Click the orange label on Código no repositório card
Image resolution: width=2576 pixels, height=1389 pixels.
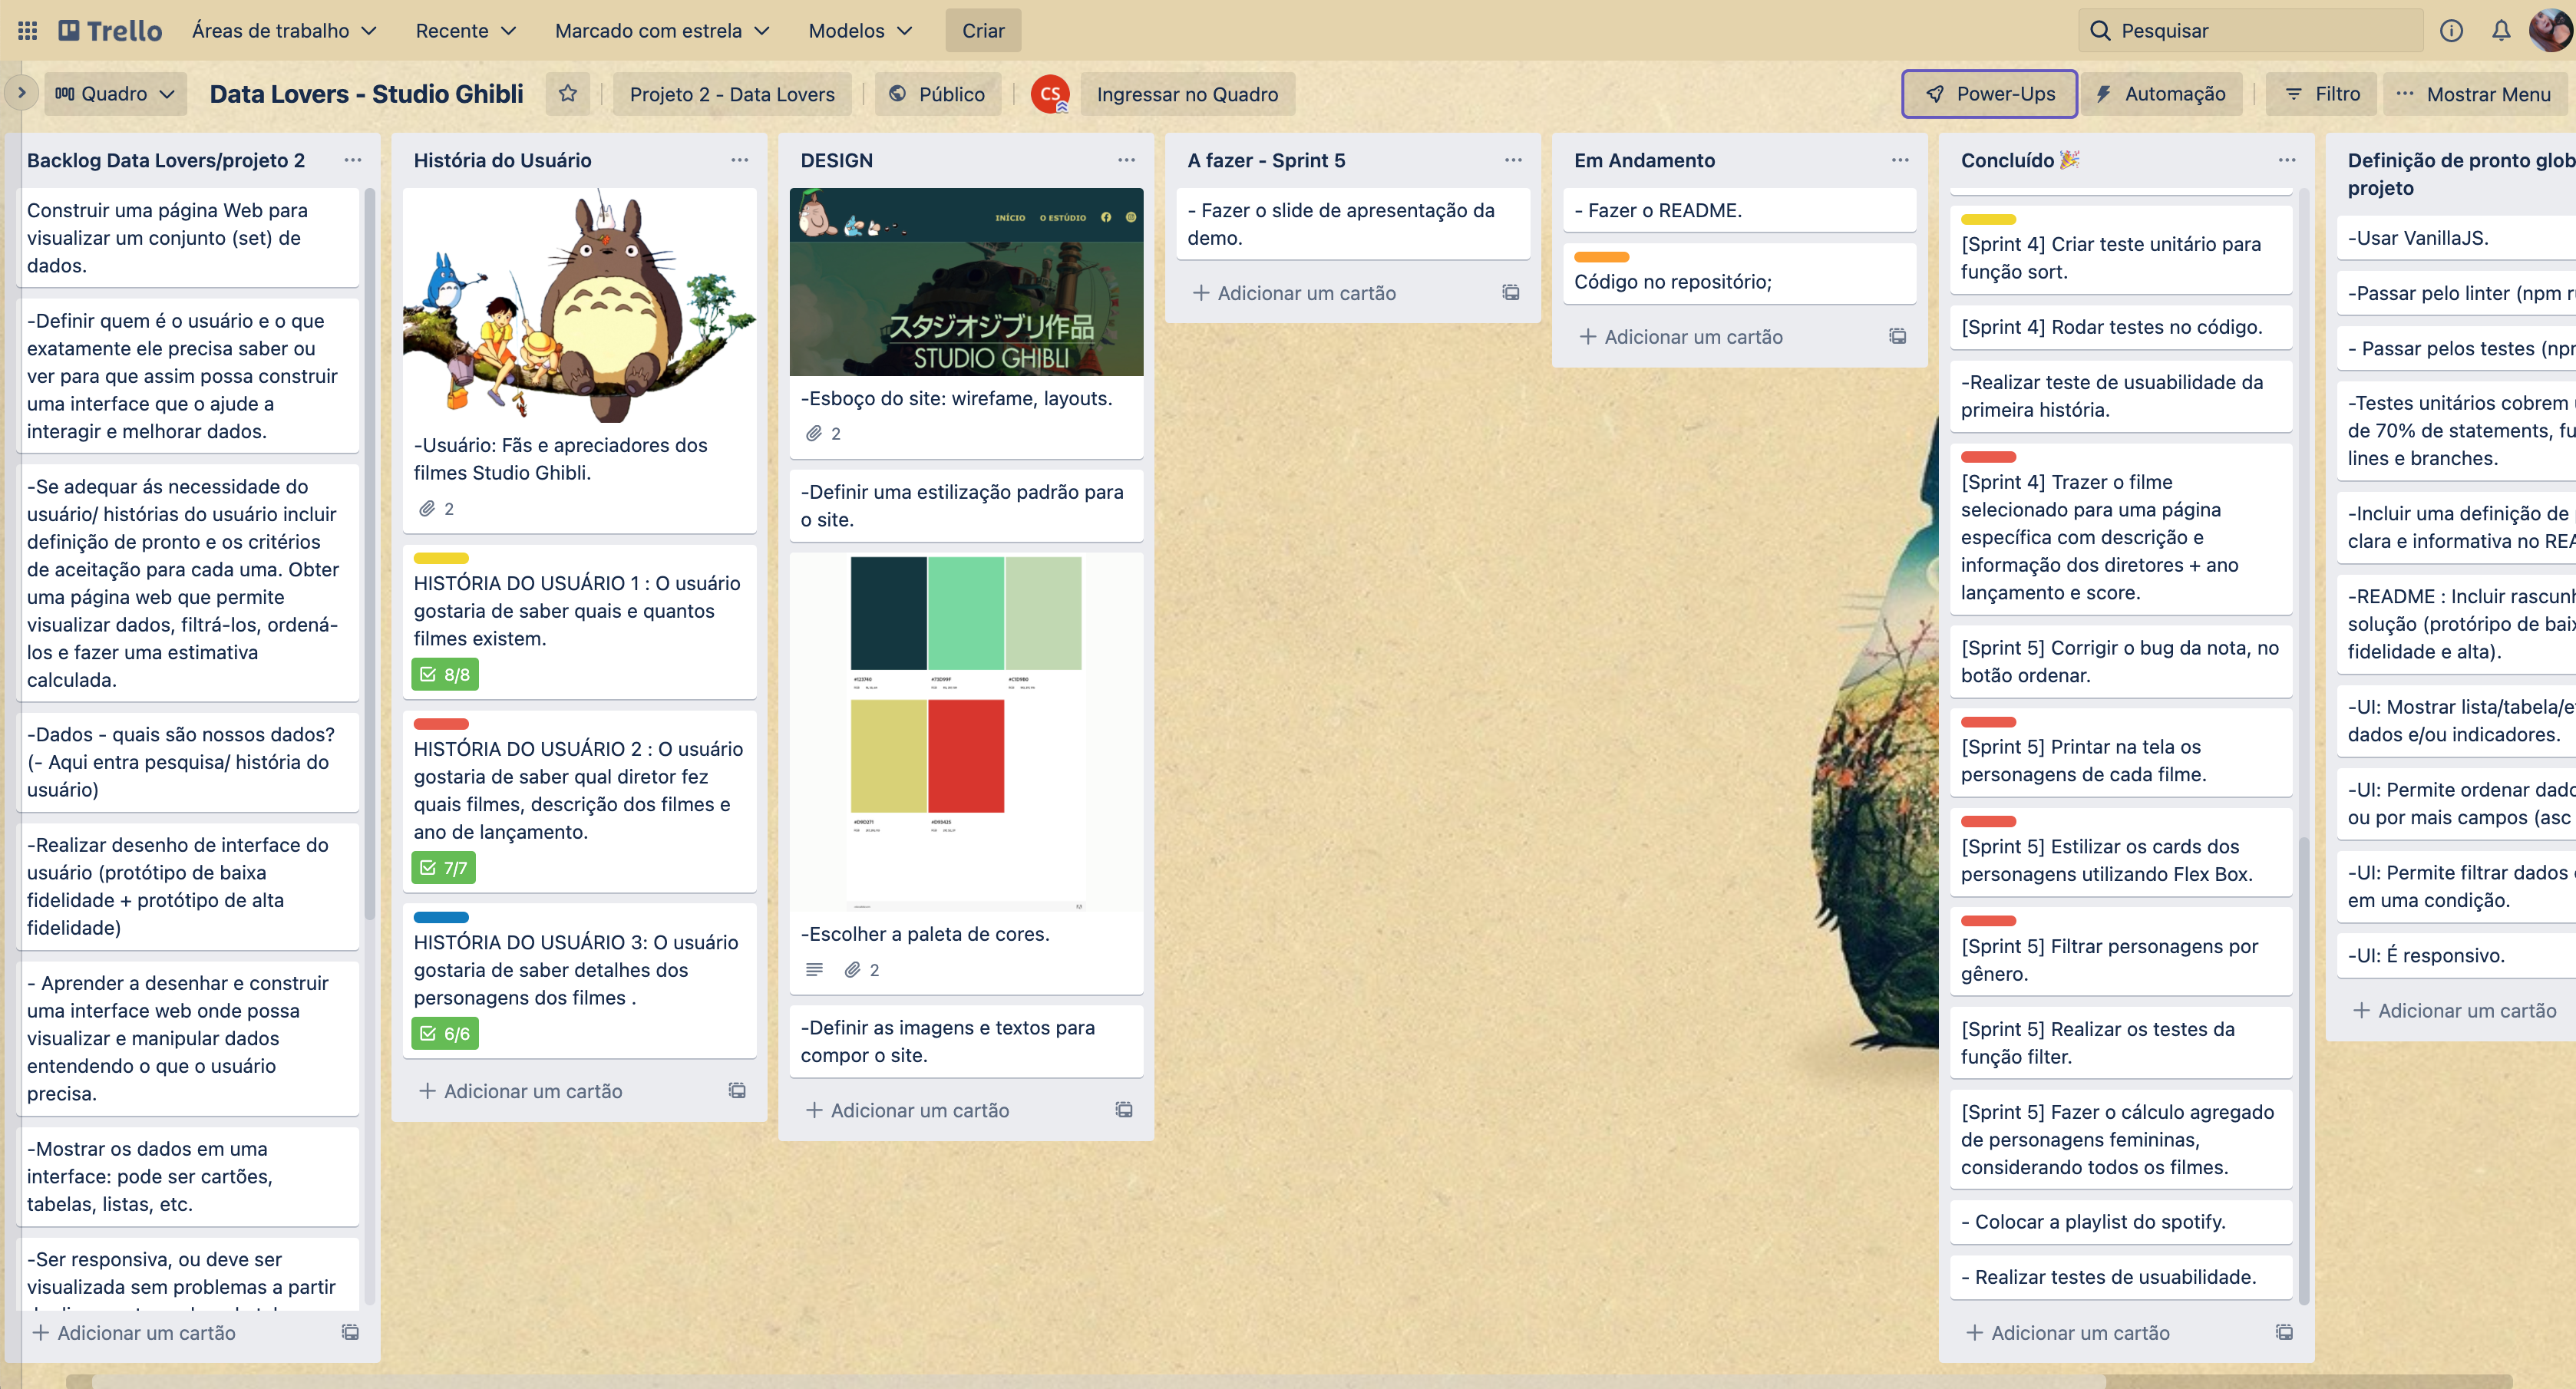coord(1601,257)
